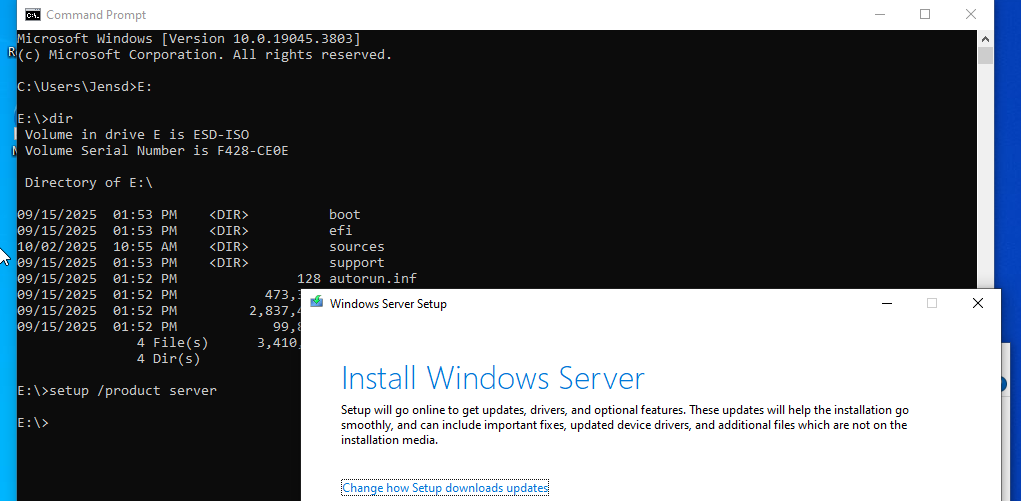
Task: Click the last E:\> prompt line
Action: pos(33,422)
